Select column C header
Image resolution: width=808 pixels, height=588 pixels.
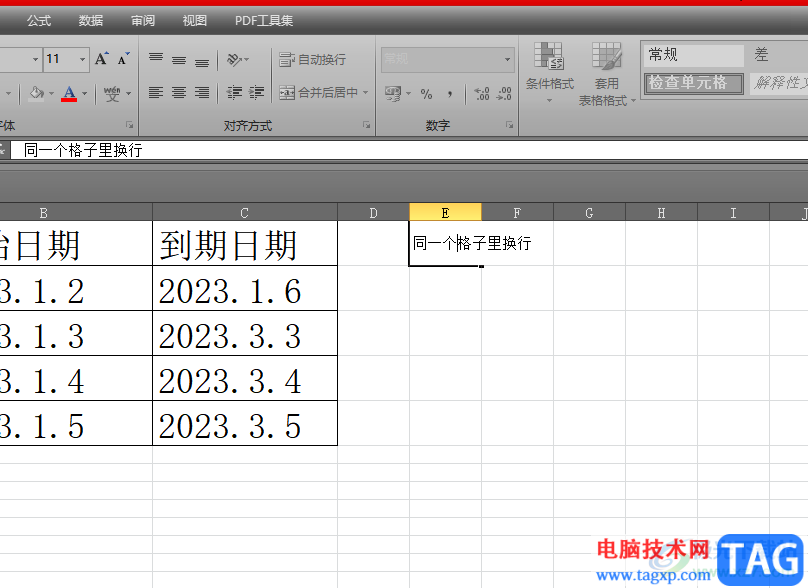point(245,213)
